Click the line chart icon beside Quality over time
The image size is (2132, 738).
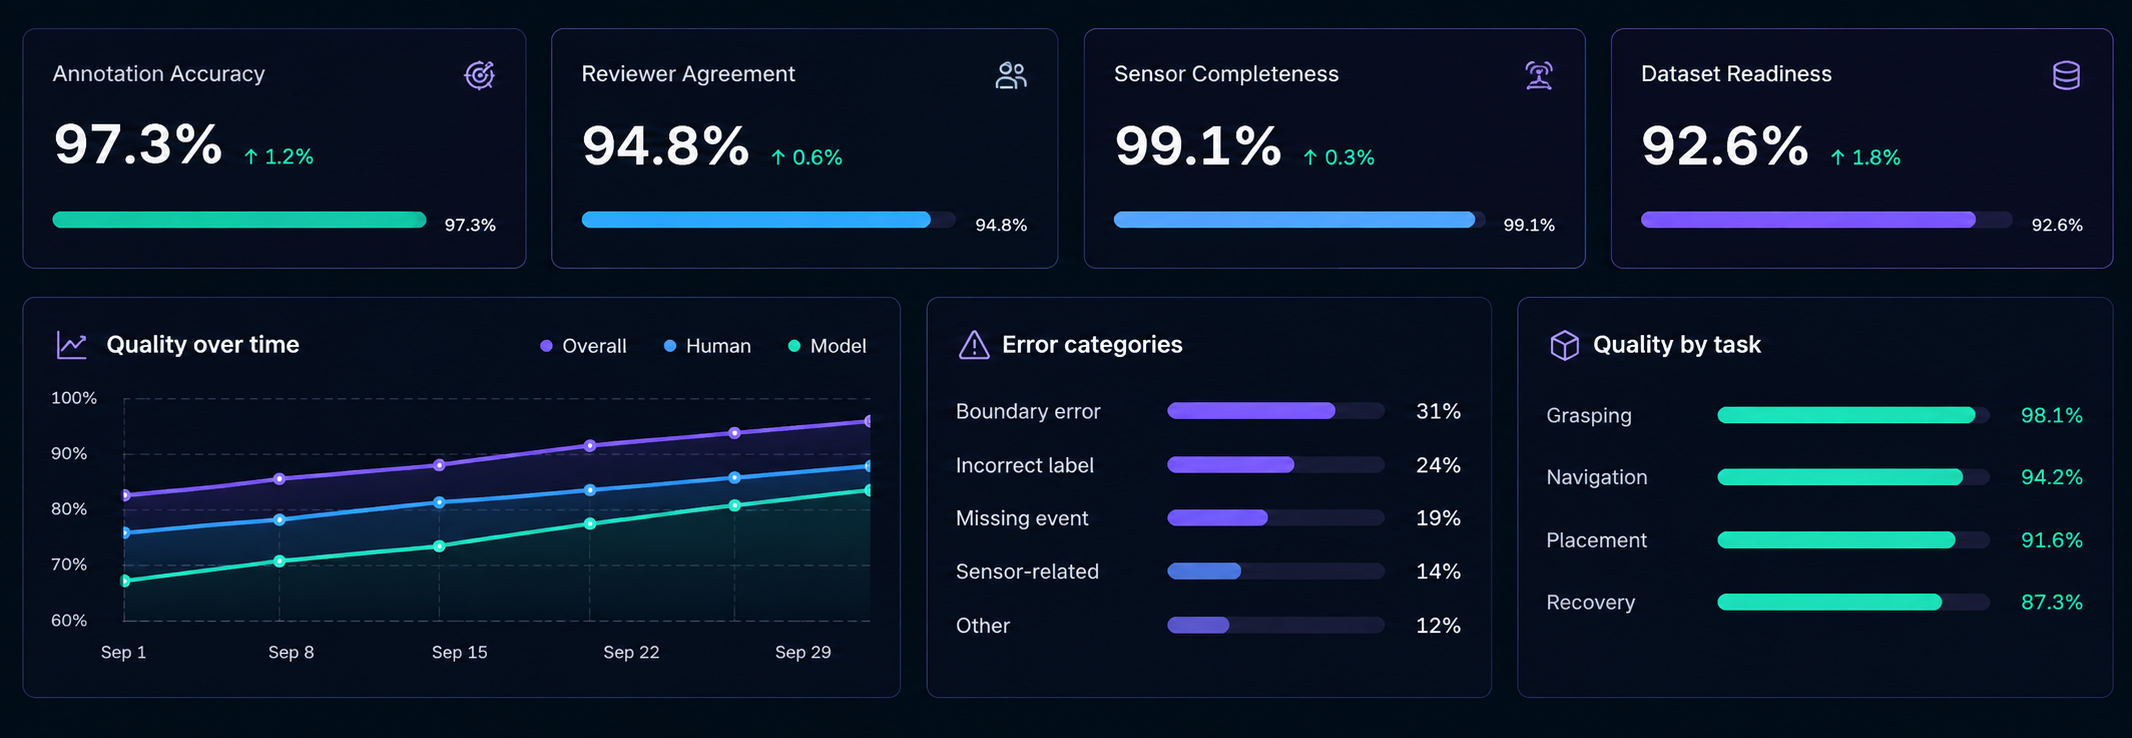click(x=71, y=345)
